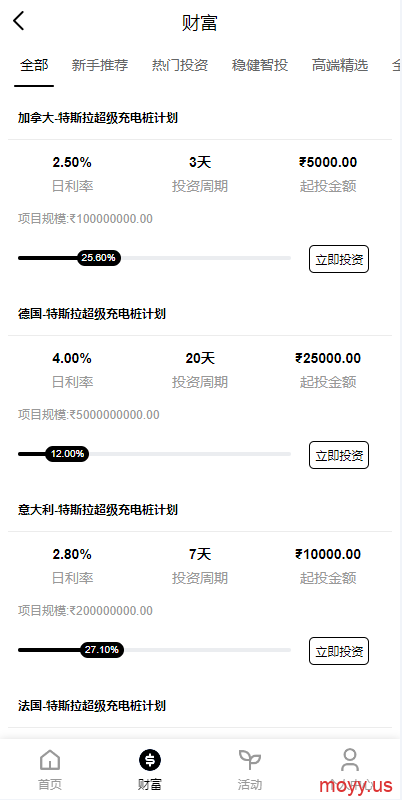Image resolution: width=402 pixels, height=800 pixels.
Task: Select the 全部 tab
Action: (34, 65)
